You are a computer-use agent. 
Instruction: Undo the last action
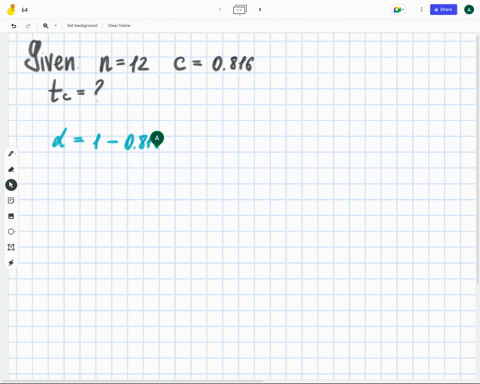(14, 26)
